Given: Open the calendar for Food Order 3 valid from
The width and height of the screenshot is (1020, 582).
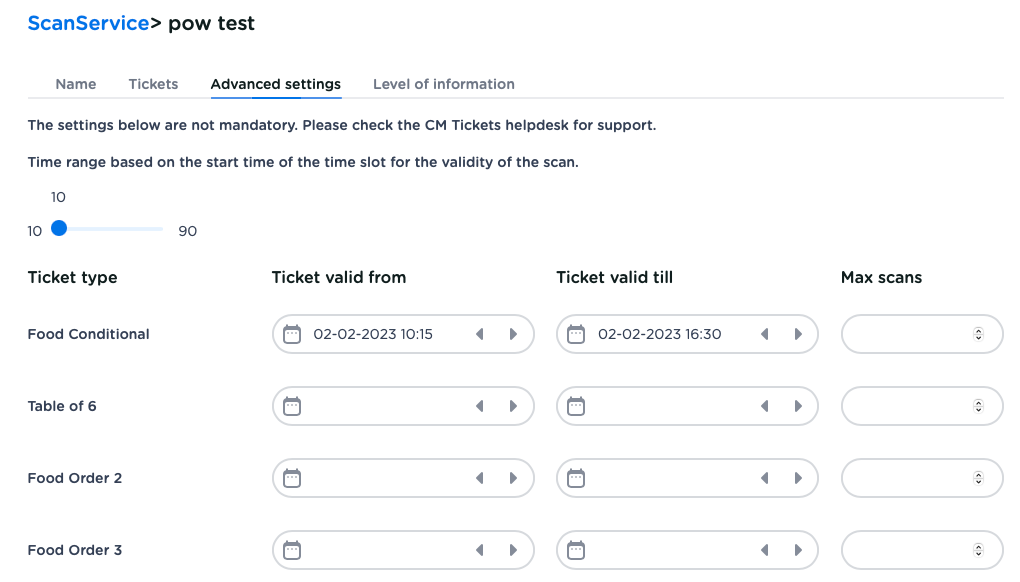Looking at the screenshot, I should click(291, 550).
